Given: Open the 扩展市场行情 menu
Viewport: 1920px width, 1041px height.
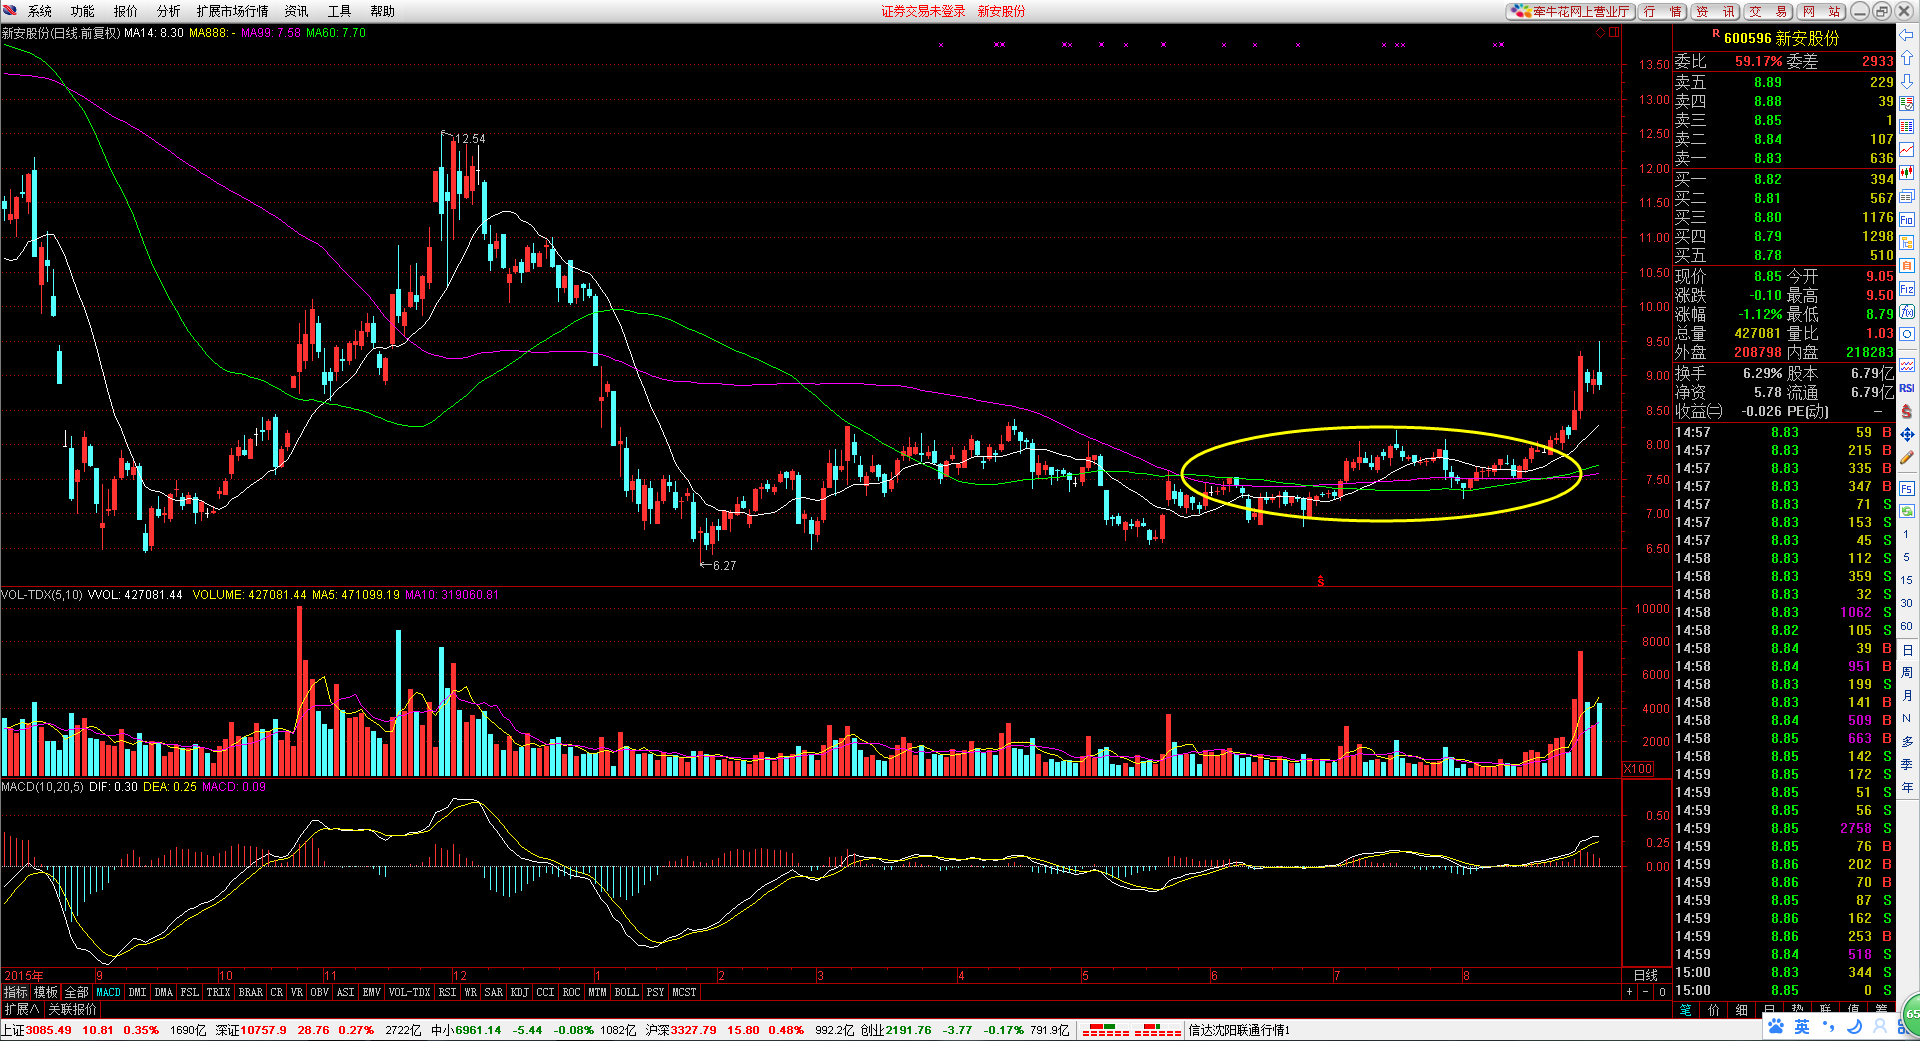Looking at the screenshot, I should tap(233, 11).
